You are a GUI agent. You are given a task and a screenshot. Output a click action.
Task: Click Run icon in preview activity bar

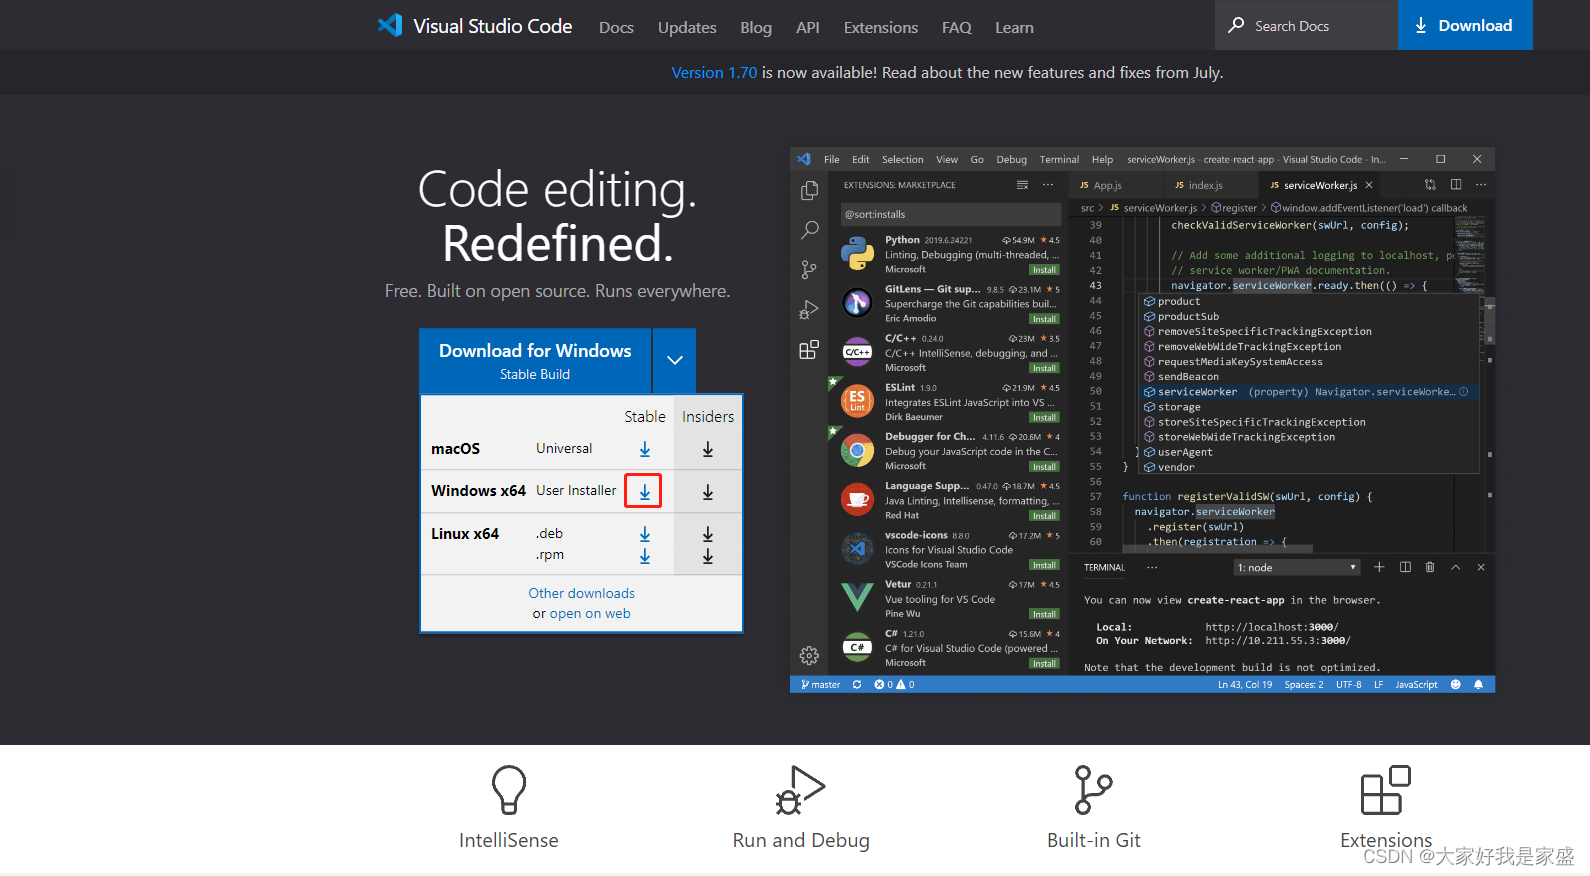(809, 310)
